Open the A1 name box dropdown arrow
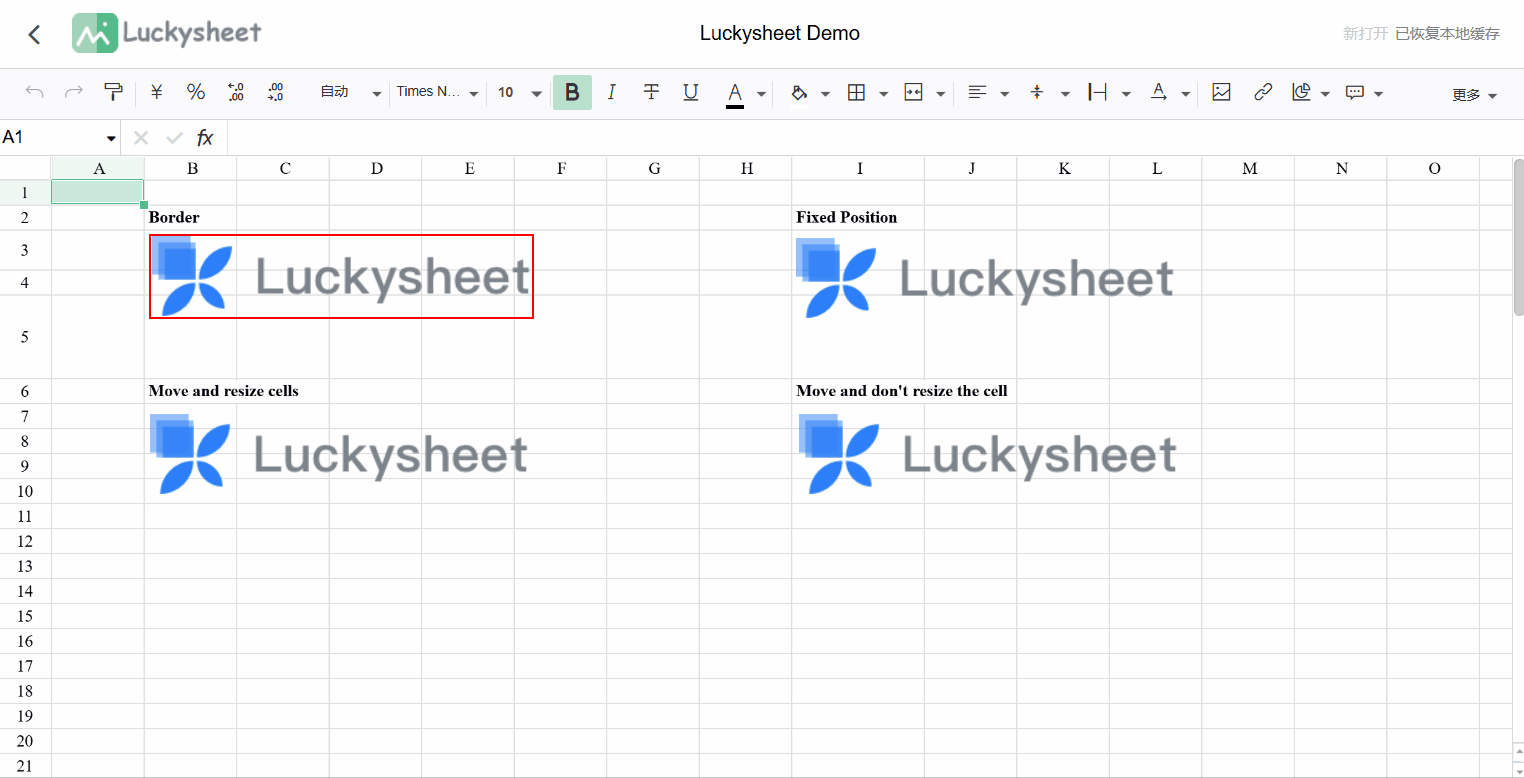This screenshot has height=778, width=1524. pos(111,138)
